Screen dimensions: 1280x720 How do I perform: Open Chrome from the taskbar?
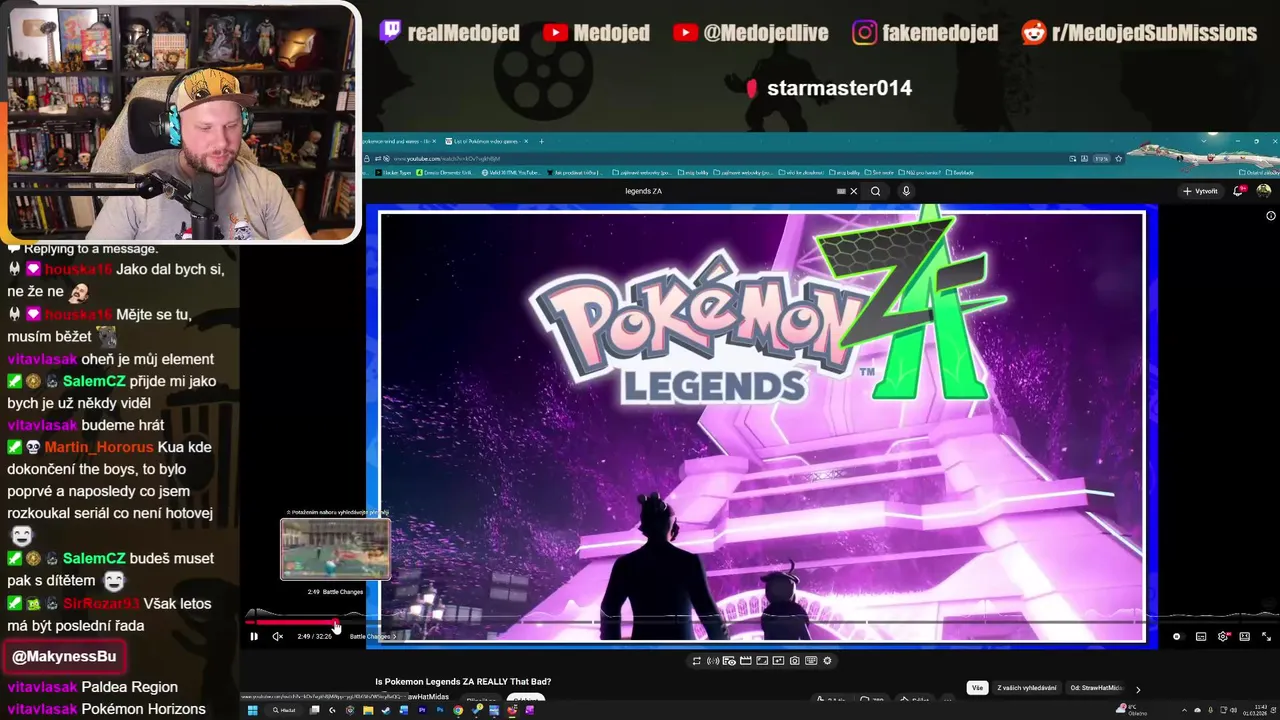[x=458, y=710]
